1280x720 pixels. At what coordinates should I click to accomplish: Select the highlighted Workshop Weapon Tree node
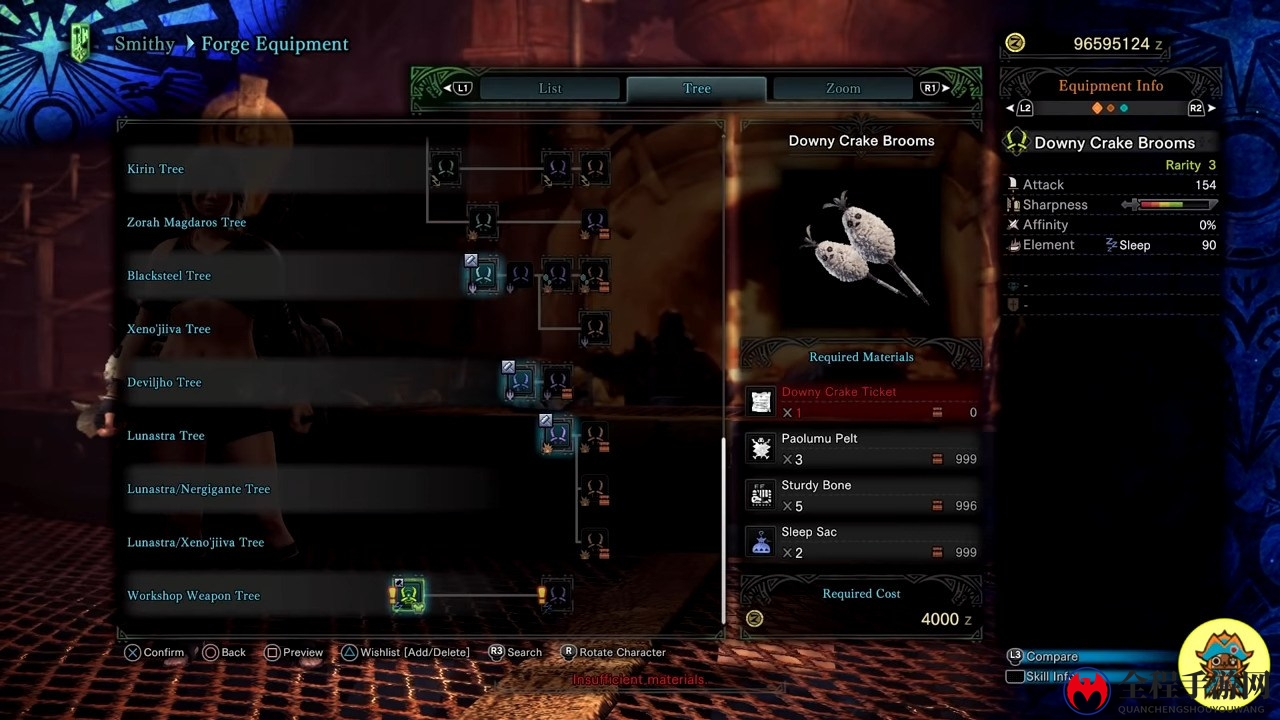pos(407,596)
